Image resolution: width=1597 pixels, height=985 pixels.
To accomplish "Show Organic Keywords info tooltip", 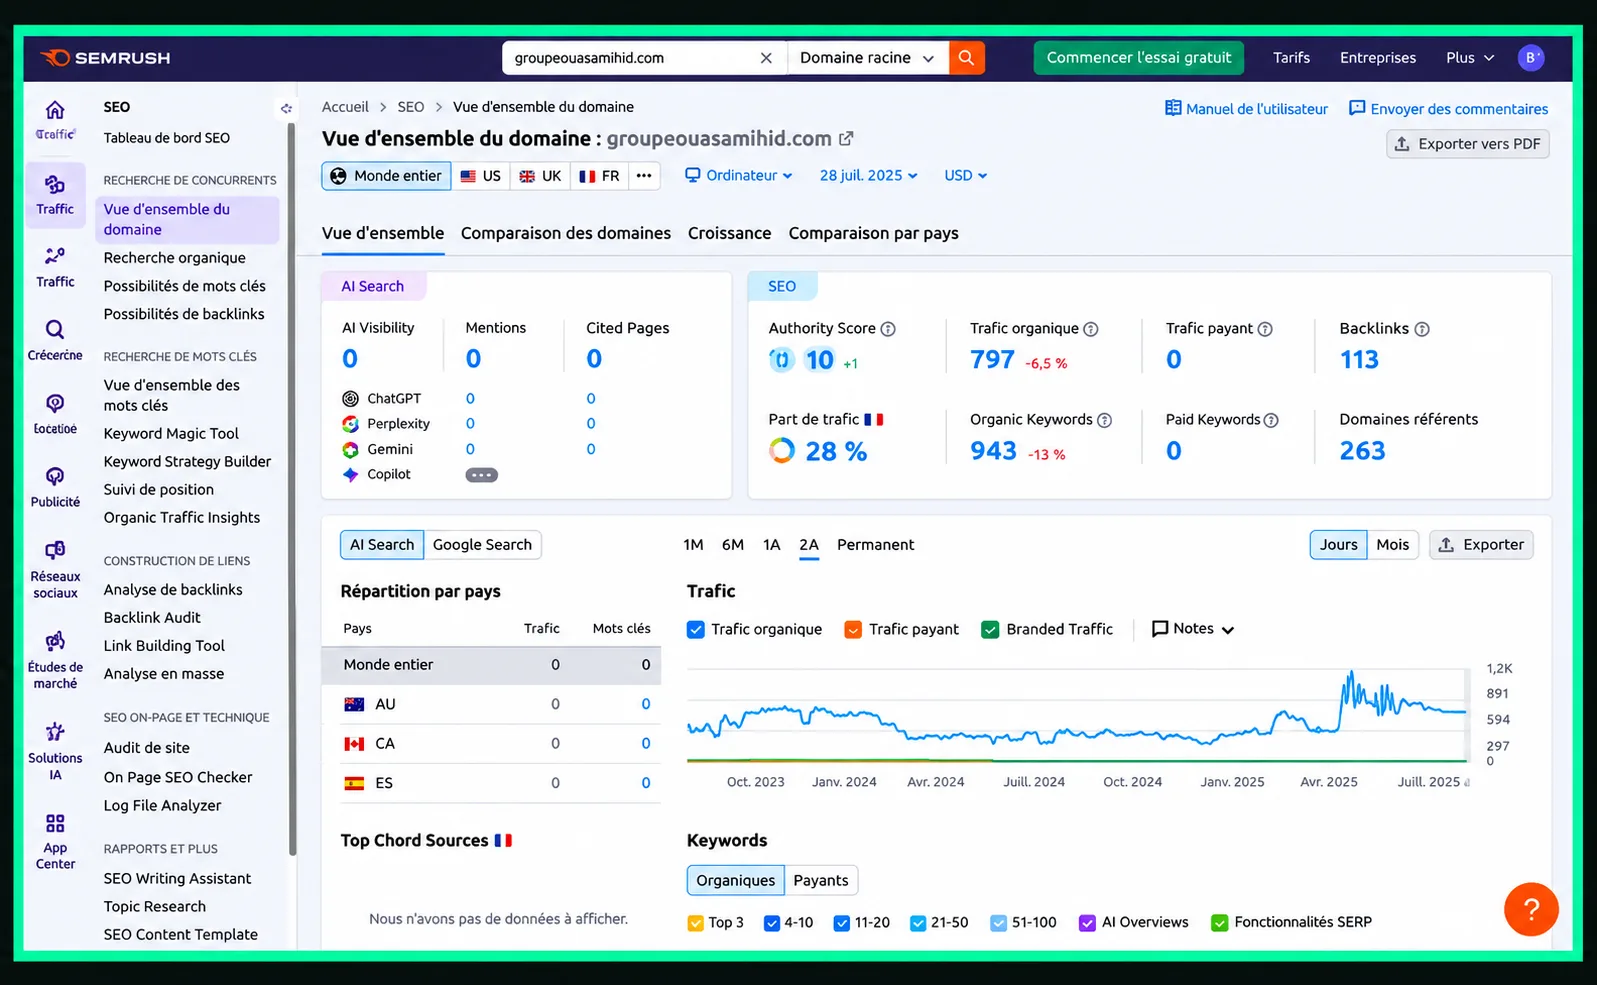I will coord(1105,420).
